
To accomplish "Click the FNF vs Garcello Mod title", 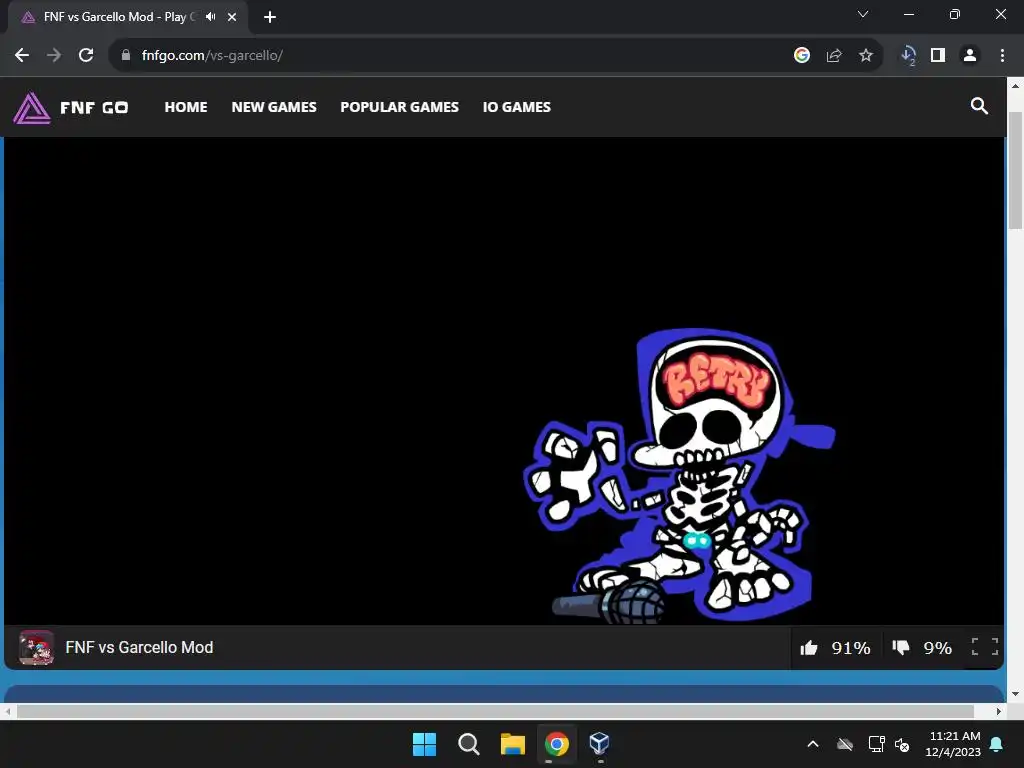I will [139, 647].
